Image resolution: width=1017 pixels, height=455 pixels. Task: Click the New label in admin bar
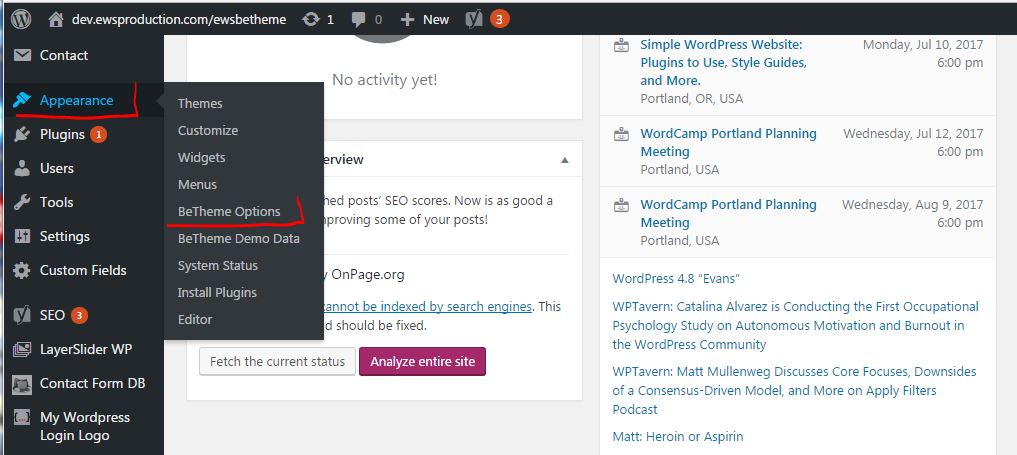tap(436, 20)
